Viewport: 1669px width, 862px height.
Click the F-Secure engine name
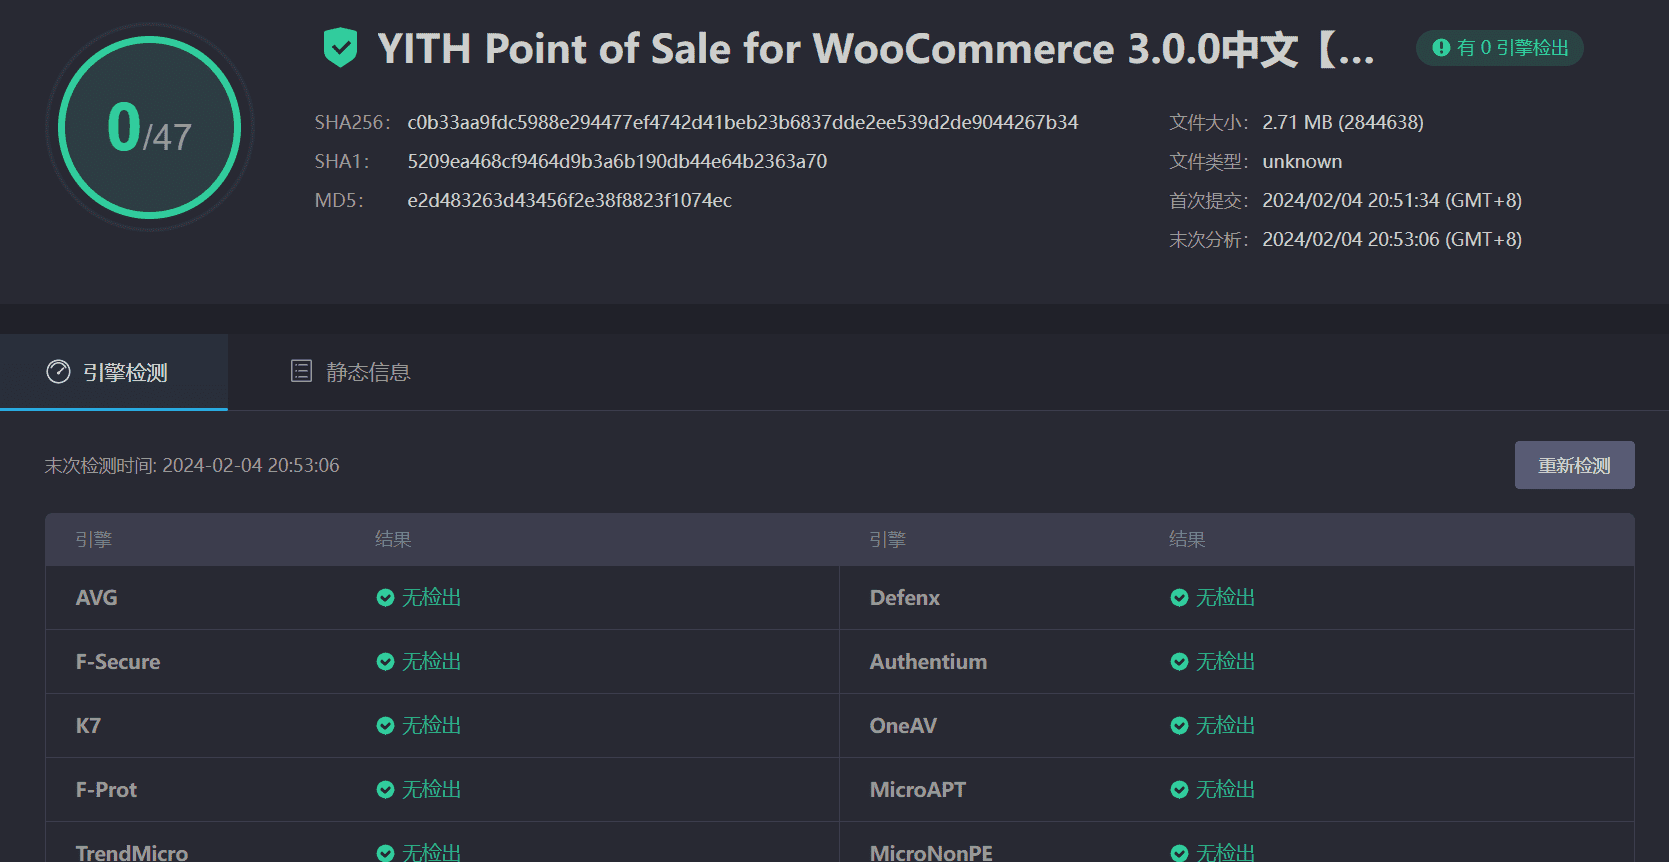118,662
